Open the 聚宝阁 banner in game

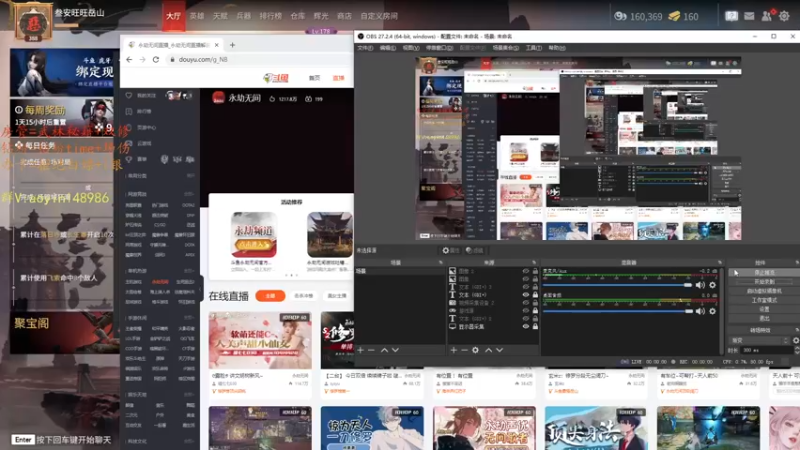[x=65, y=333]
